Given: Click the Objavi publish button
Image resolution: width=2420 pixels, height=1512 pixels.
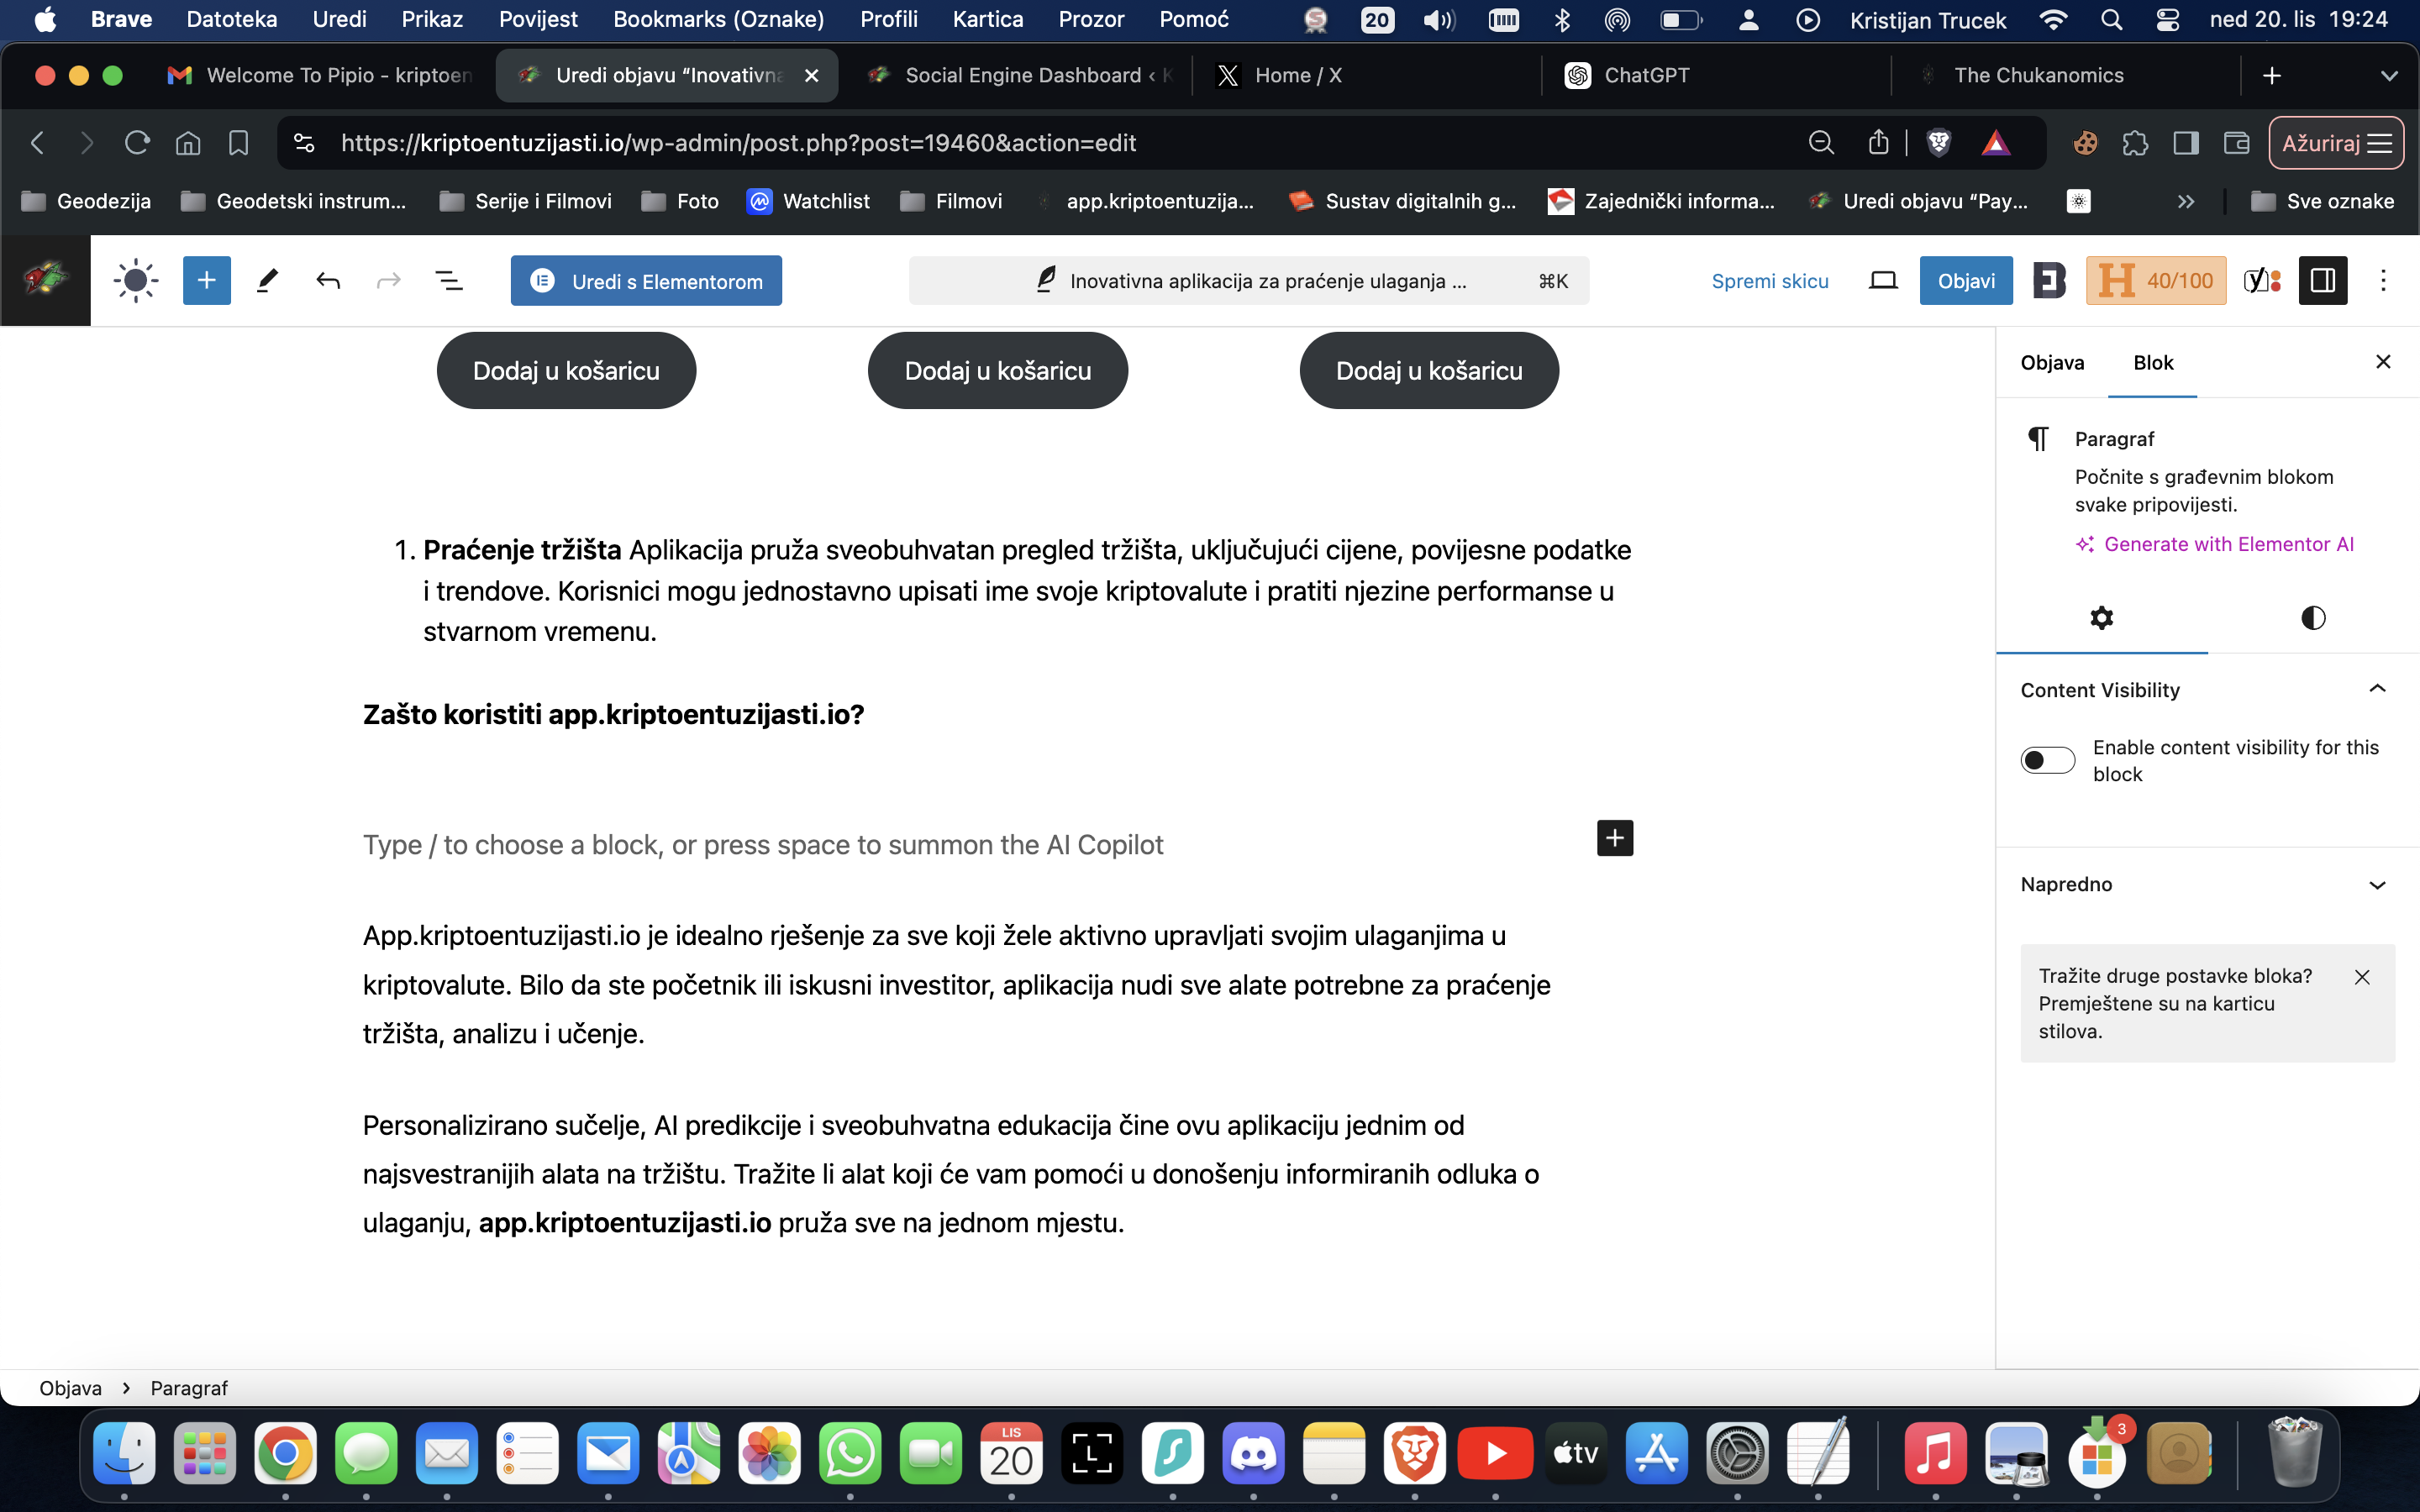Looking at the screenshot, I should (1965, 281).
